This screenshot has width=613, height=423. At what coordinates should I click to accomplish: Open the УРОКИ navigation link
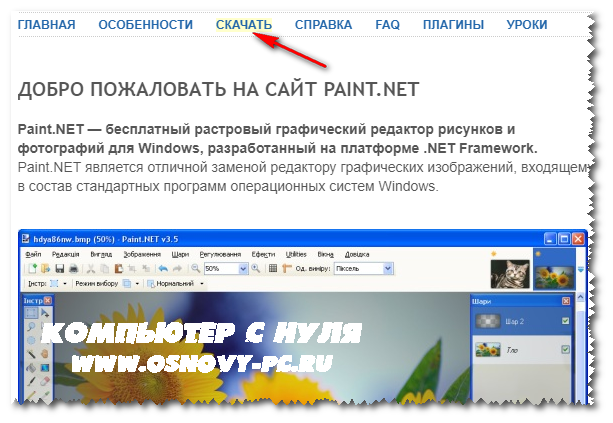(527, 24)
